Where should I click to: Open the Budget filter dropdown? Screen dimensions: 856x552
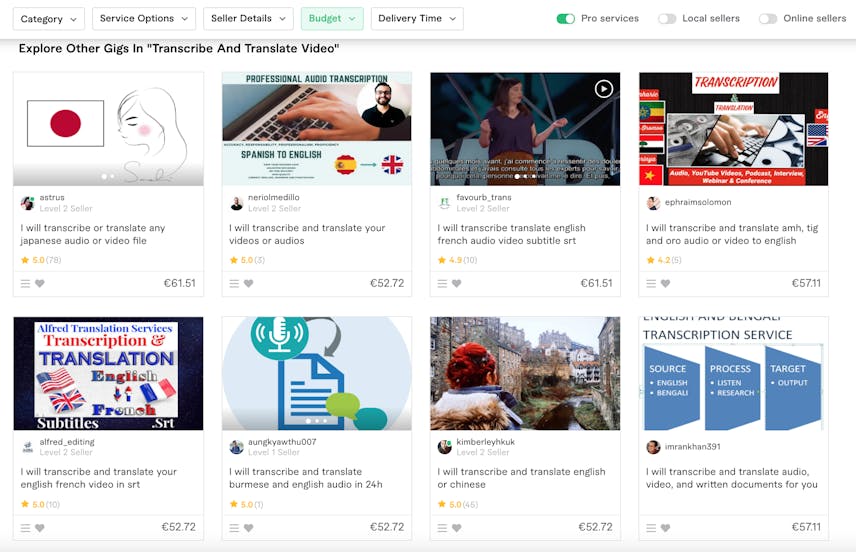coord(332,19)
